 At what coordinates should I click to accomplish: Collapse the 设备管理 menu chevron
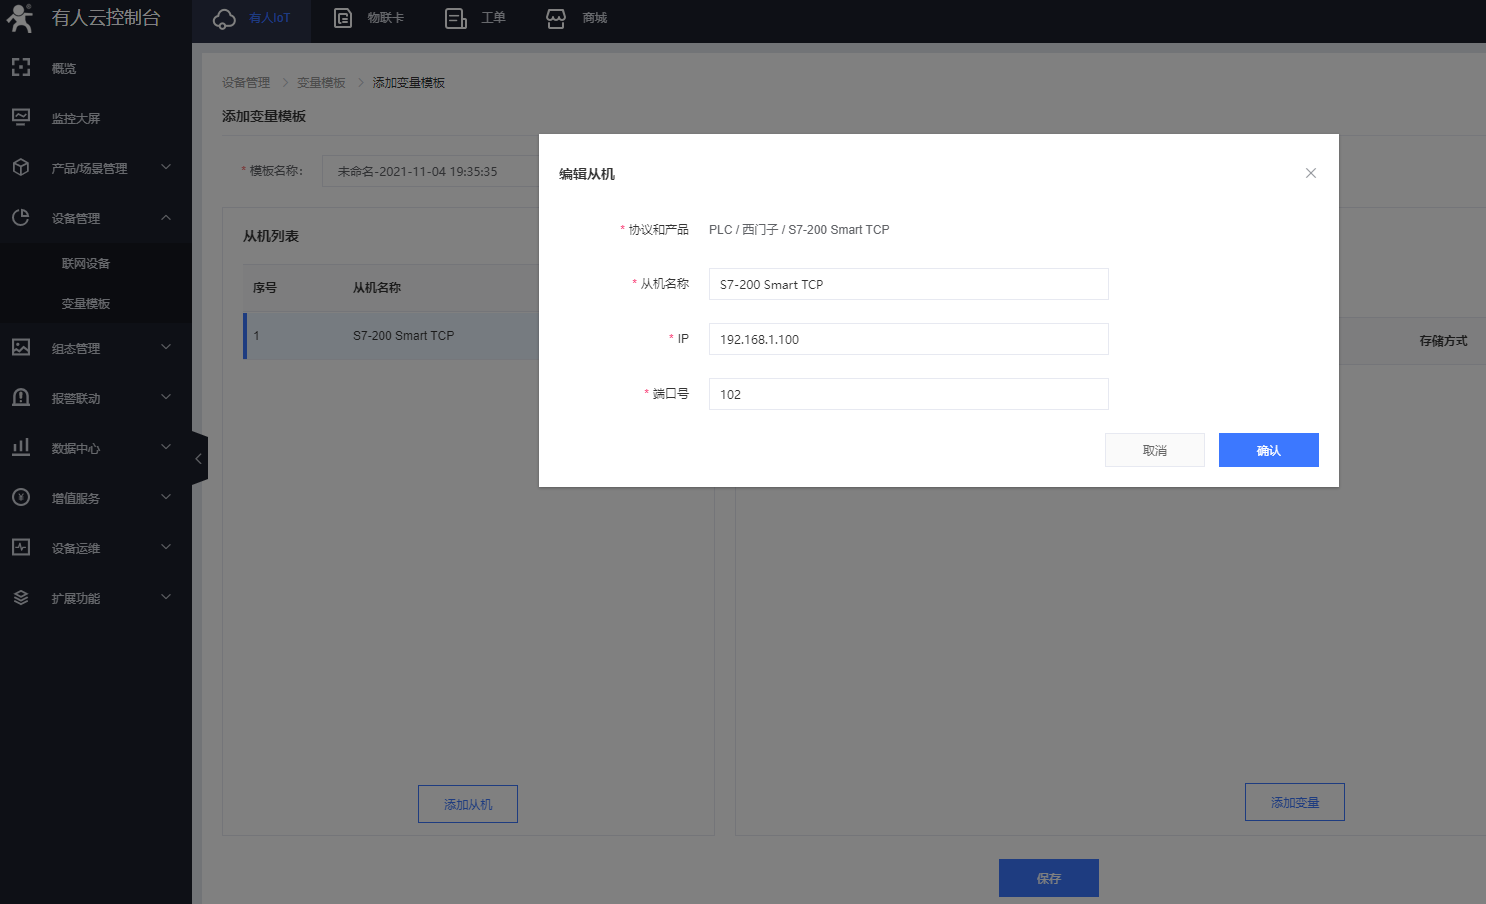166,217
